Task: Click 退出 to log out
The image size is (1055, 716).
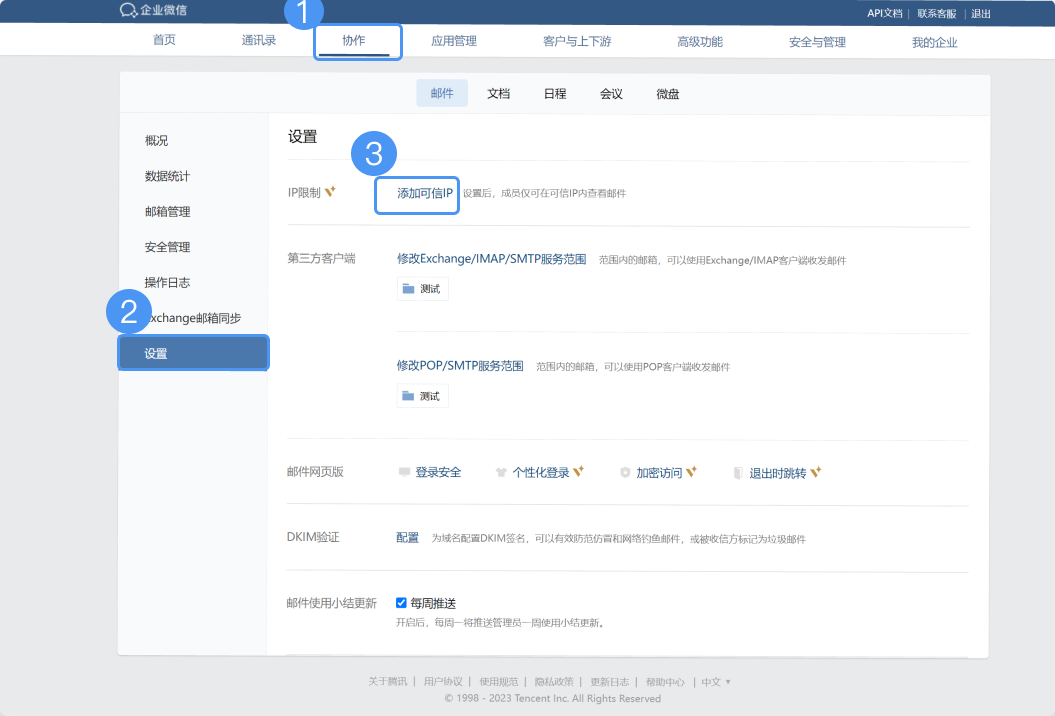Action: pos(981,13)
